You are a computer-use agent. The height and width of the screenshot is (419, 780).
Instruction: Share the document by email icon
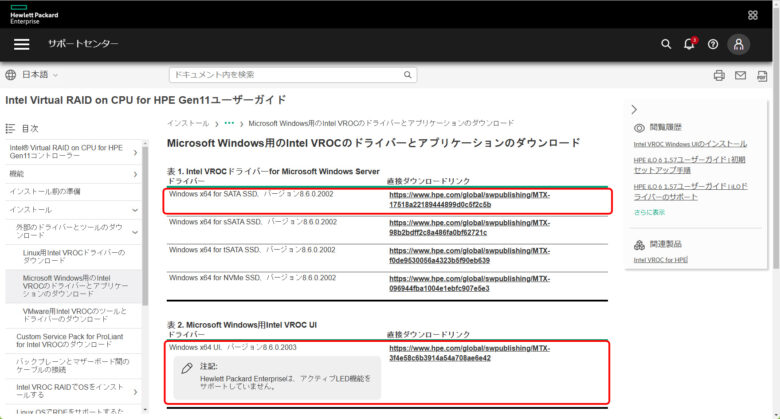click(740, 75)
